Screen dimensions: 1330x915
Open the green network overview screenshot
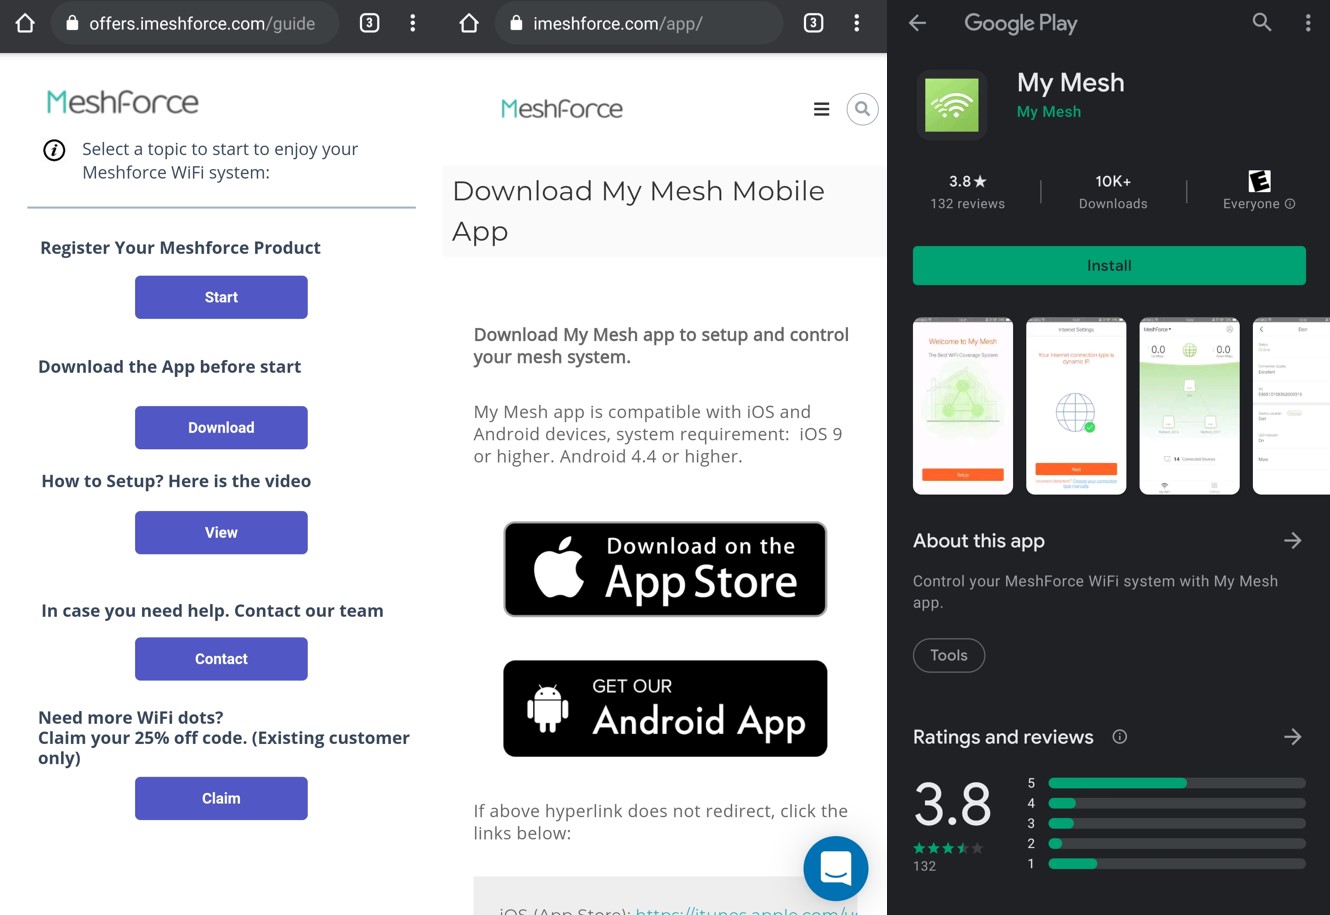click(1190, 406)
